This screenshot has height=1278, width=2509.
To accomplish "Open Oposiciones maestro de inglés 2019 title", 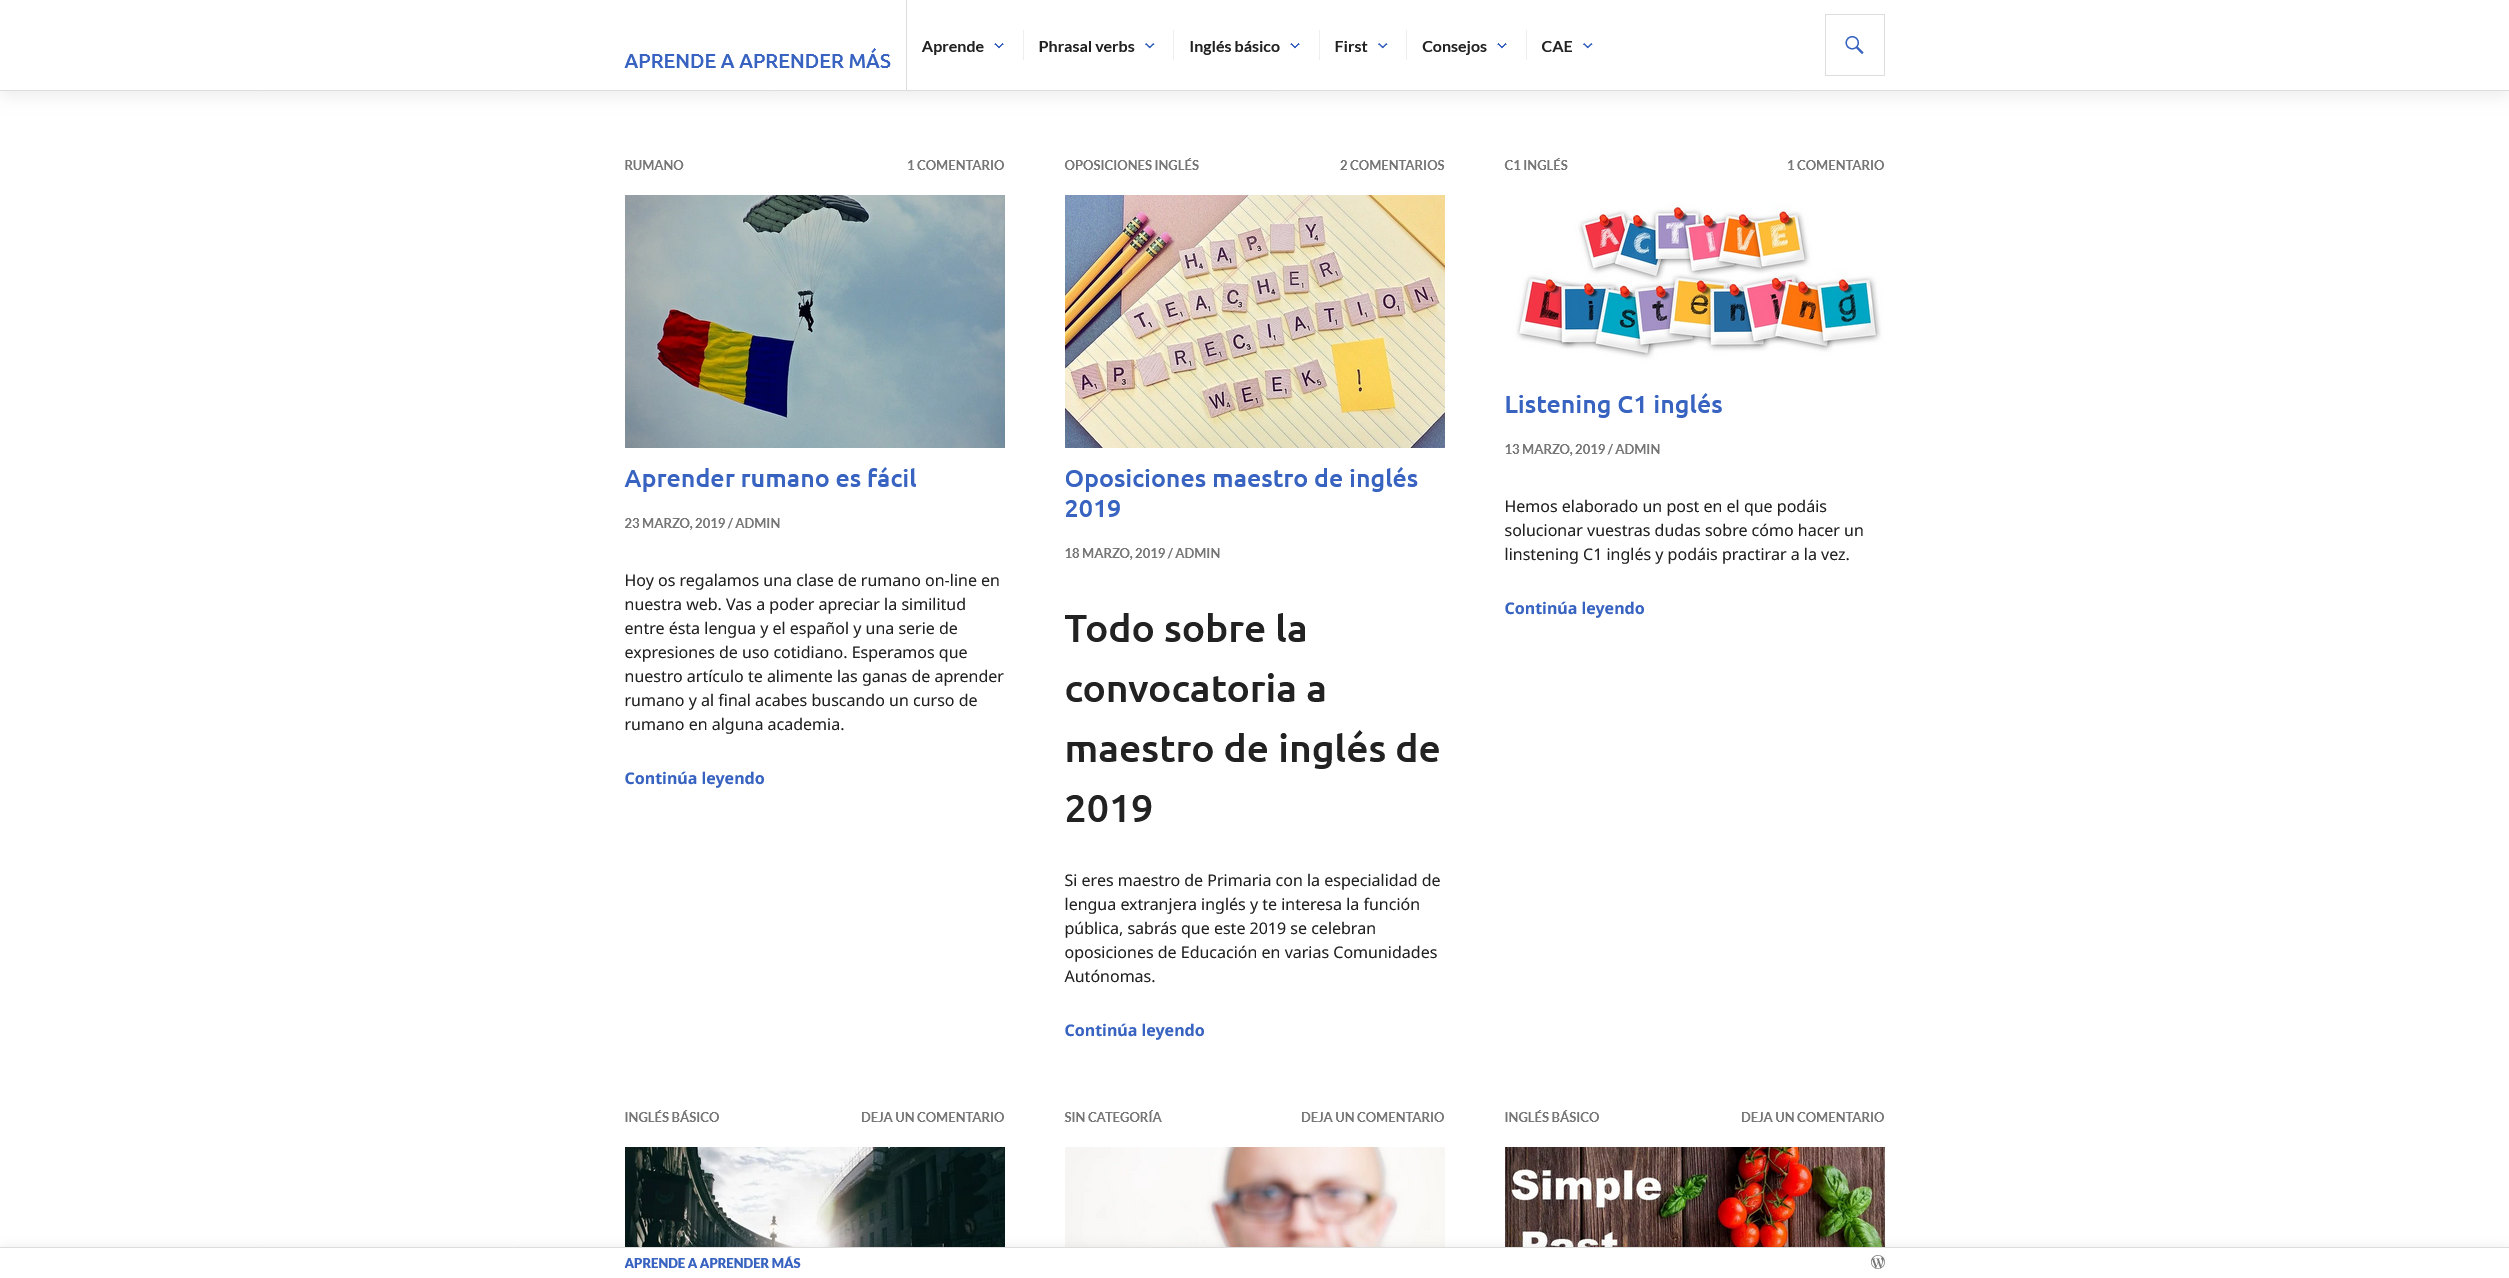I will [1241, 494].
